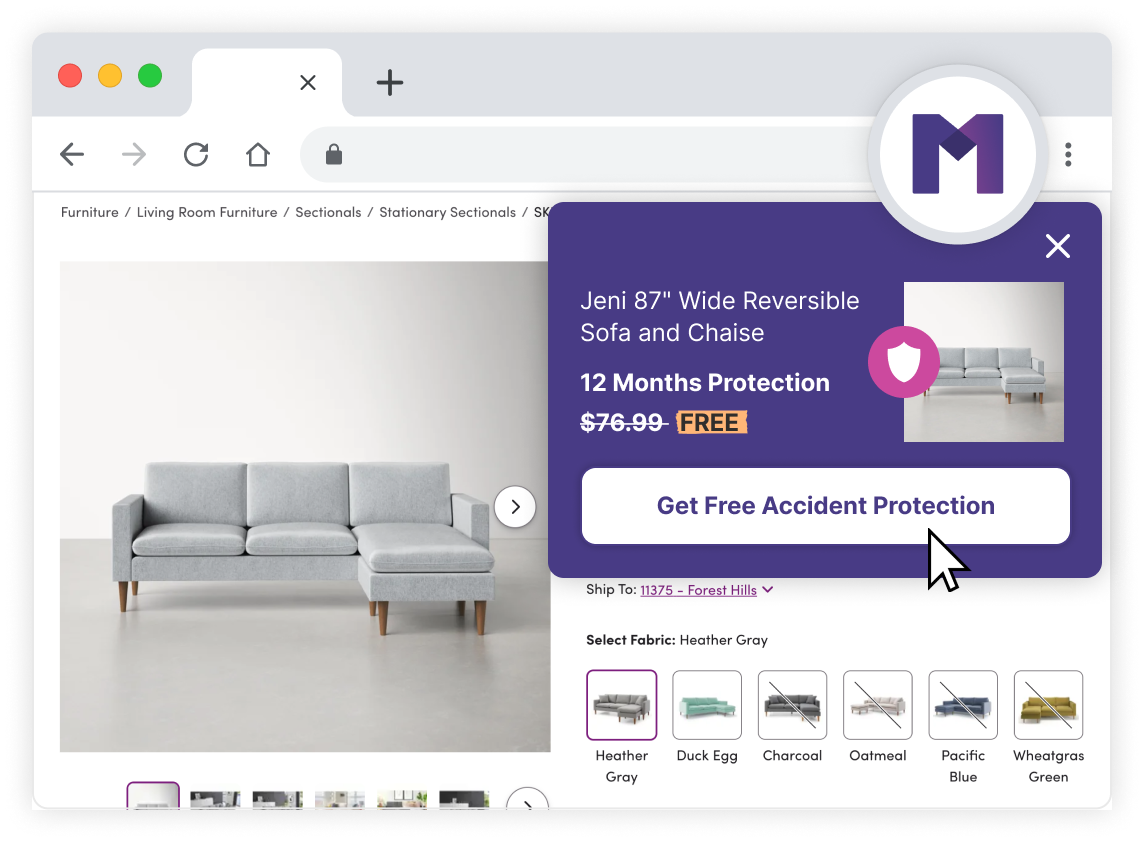
Task: Click Get Free Accident Protection button
Action: (825, 506)
